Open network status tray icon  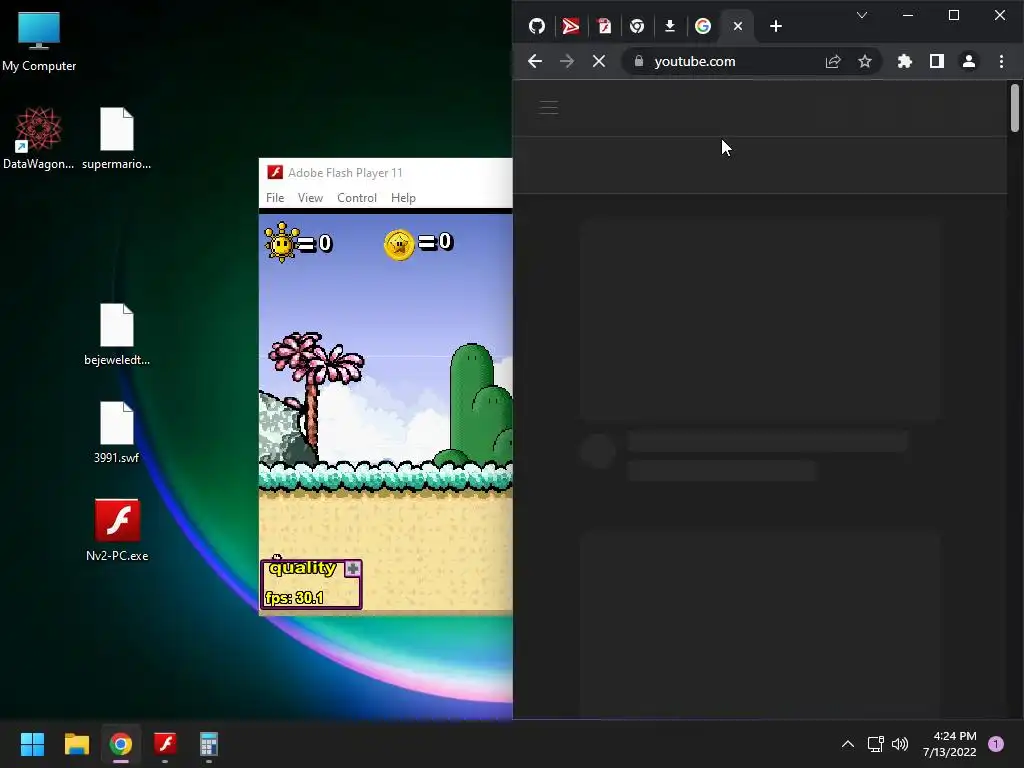tap(875, 744)
